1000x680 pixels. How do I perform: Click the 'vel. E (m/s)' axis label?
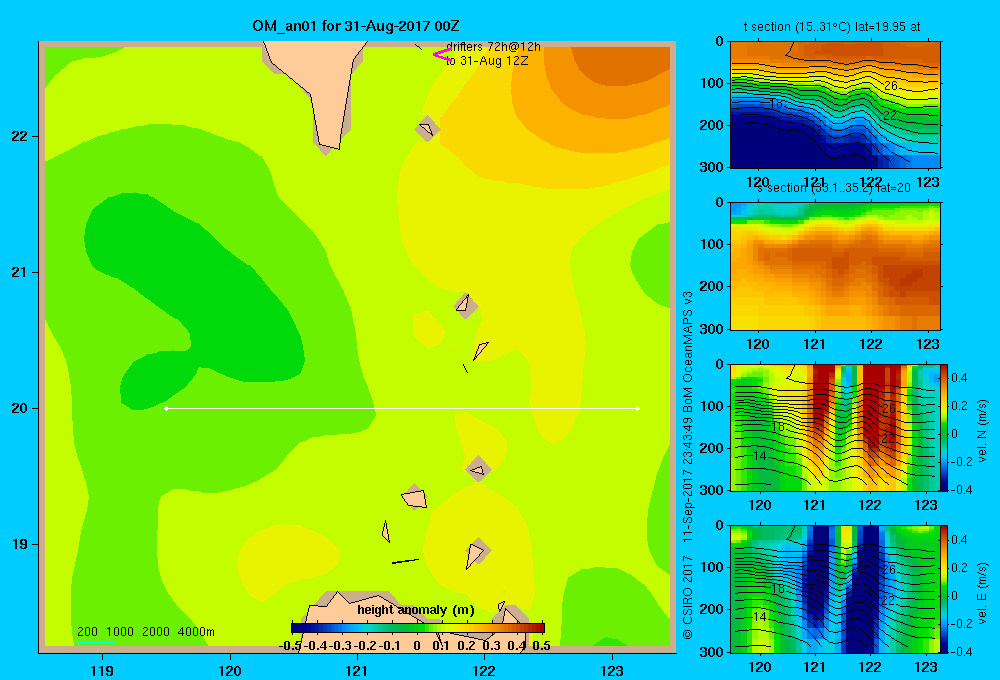[983, 592]
